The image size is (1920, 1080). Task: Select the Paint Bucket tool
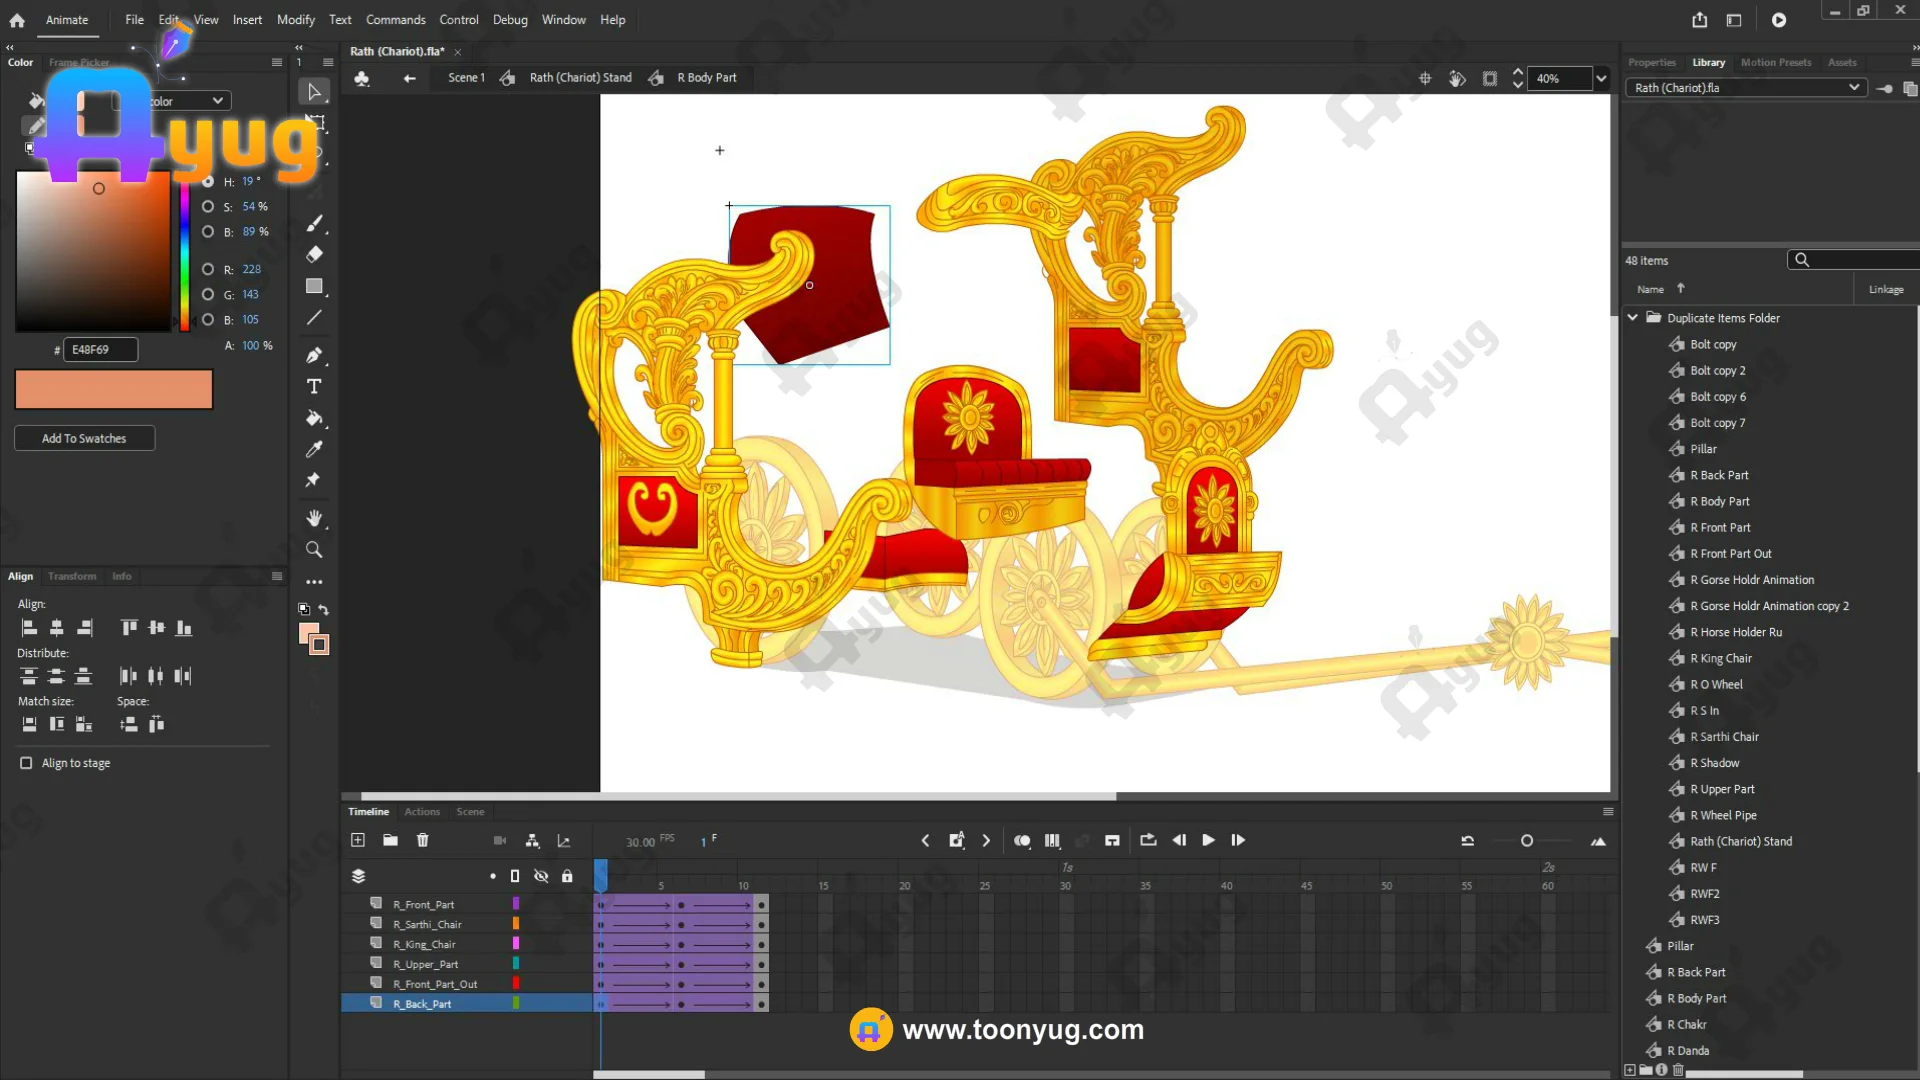[314, 418]
